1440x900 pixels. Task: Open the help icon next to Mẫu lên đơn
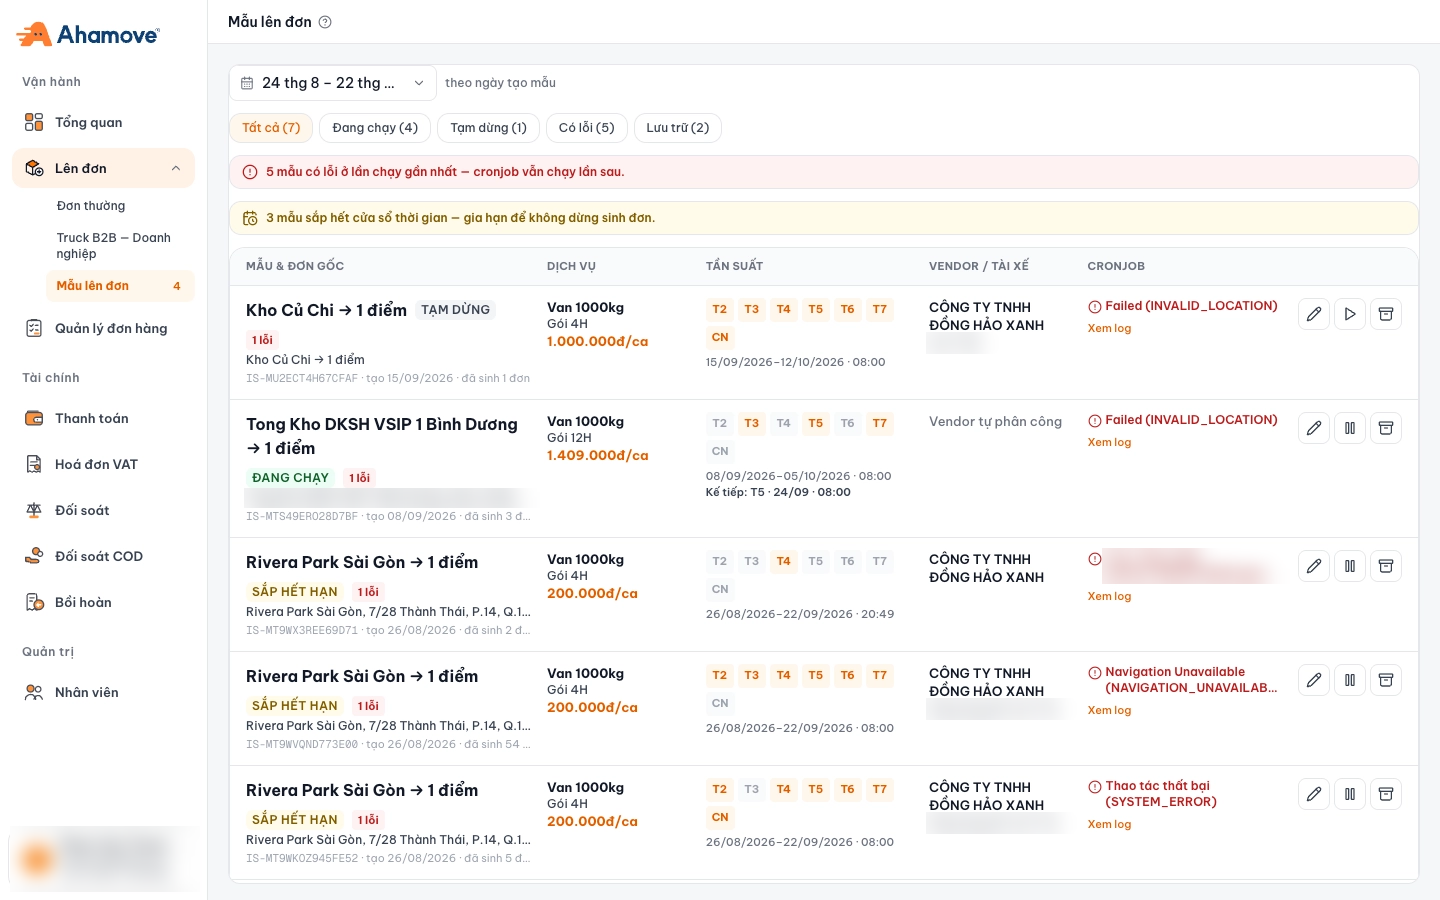click(325, 22)
